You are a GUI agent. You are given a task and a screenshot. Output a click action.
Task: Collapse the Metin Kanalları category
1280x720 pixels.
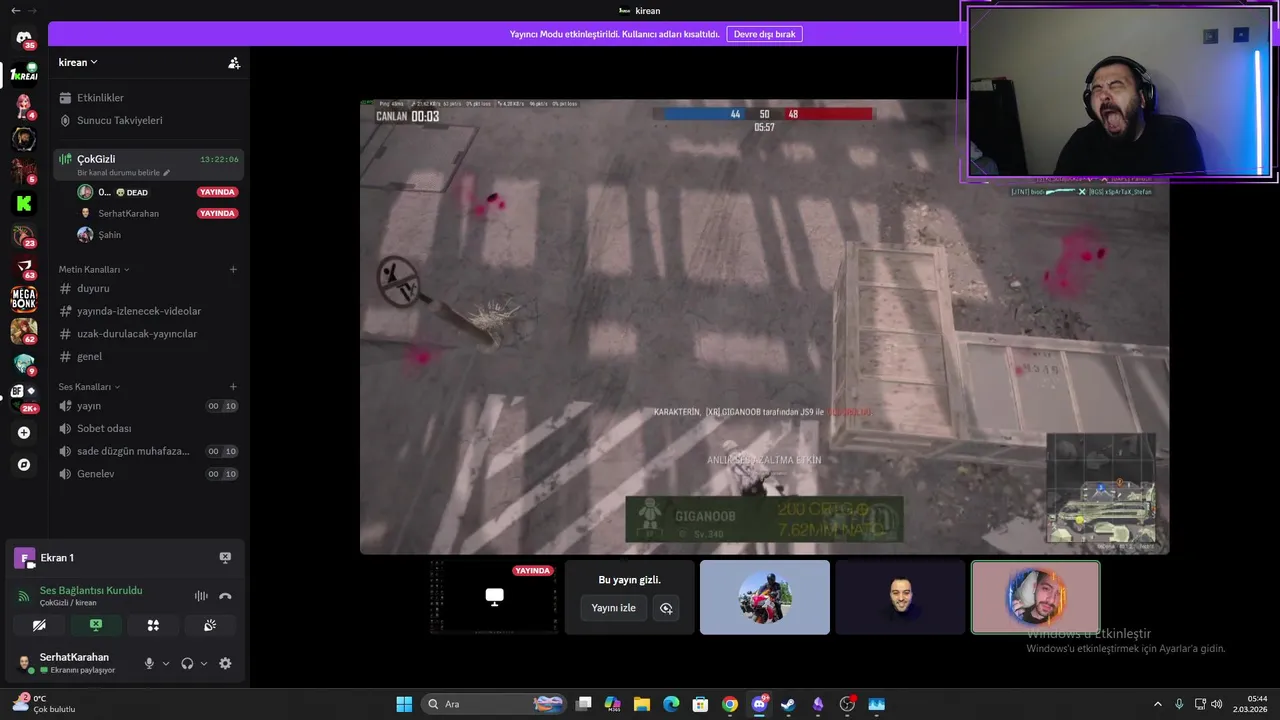94,269
